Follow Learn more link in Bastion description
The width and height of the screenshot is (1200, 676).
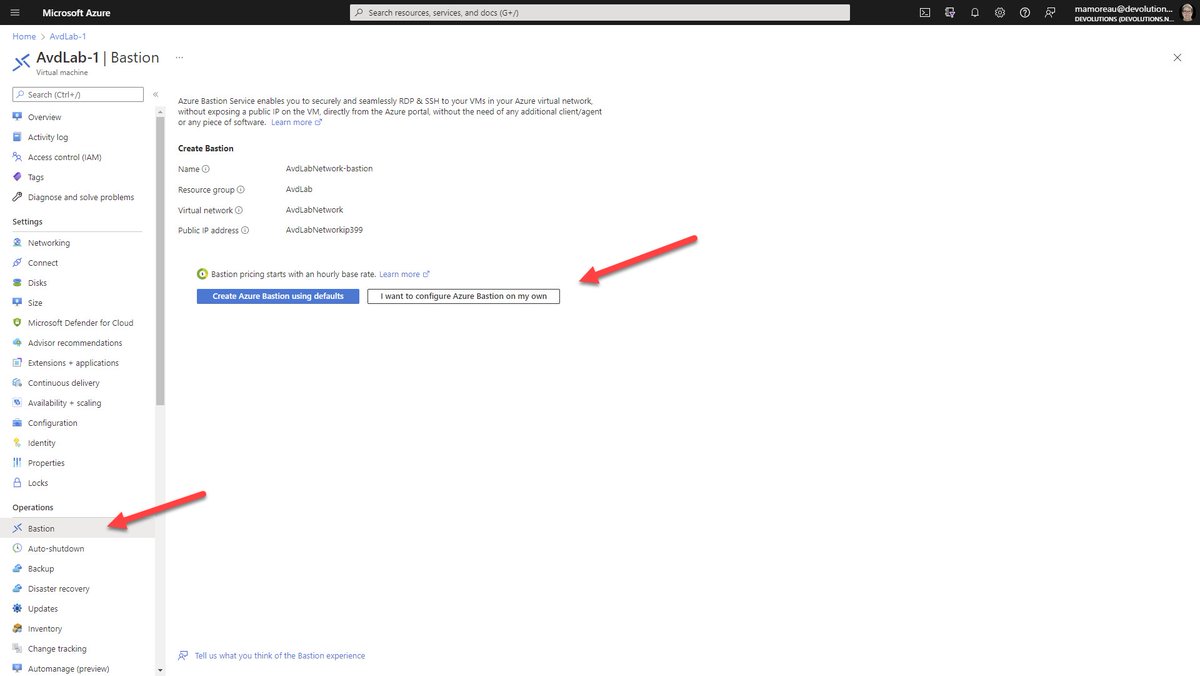coord(296,122)
